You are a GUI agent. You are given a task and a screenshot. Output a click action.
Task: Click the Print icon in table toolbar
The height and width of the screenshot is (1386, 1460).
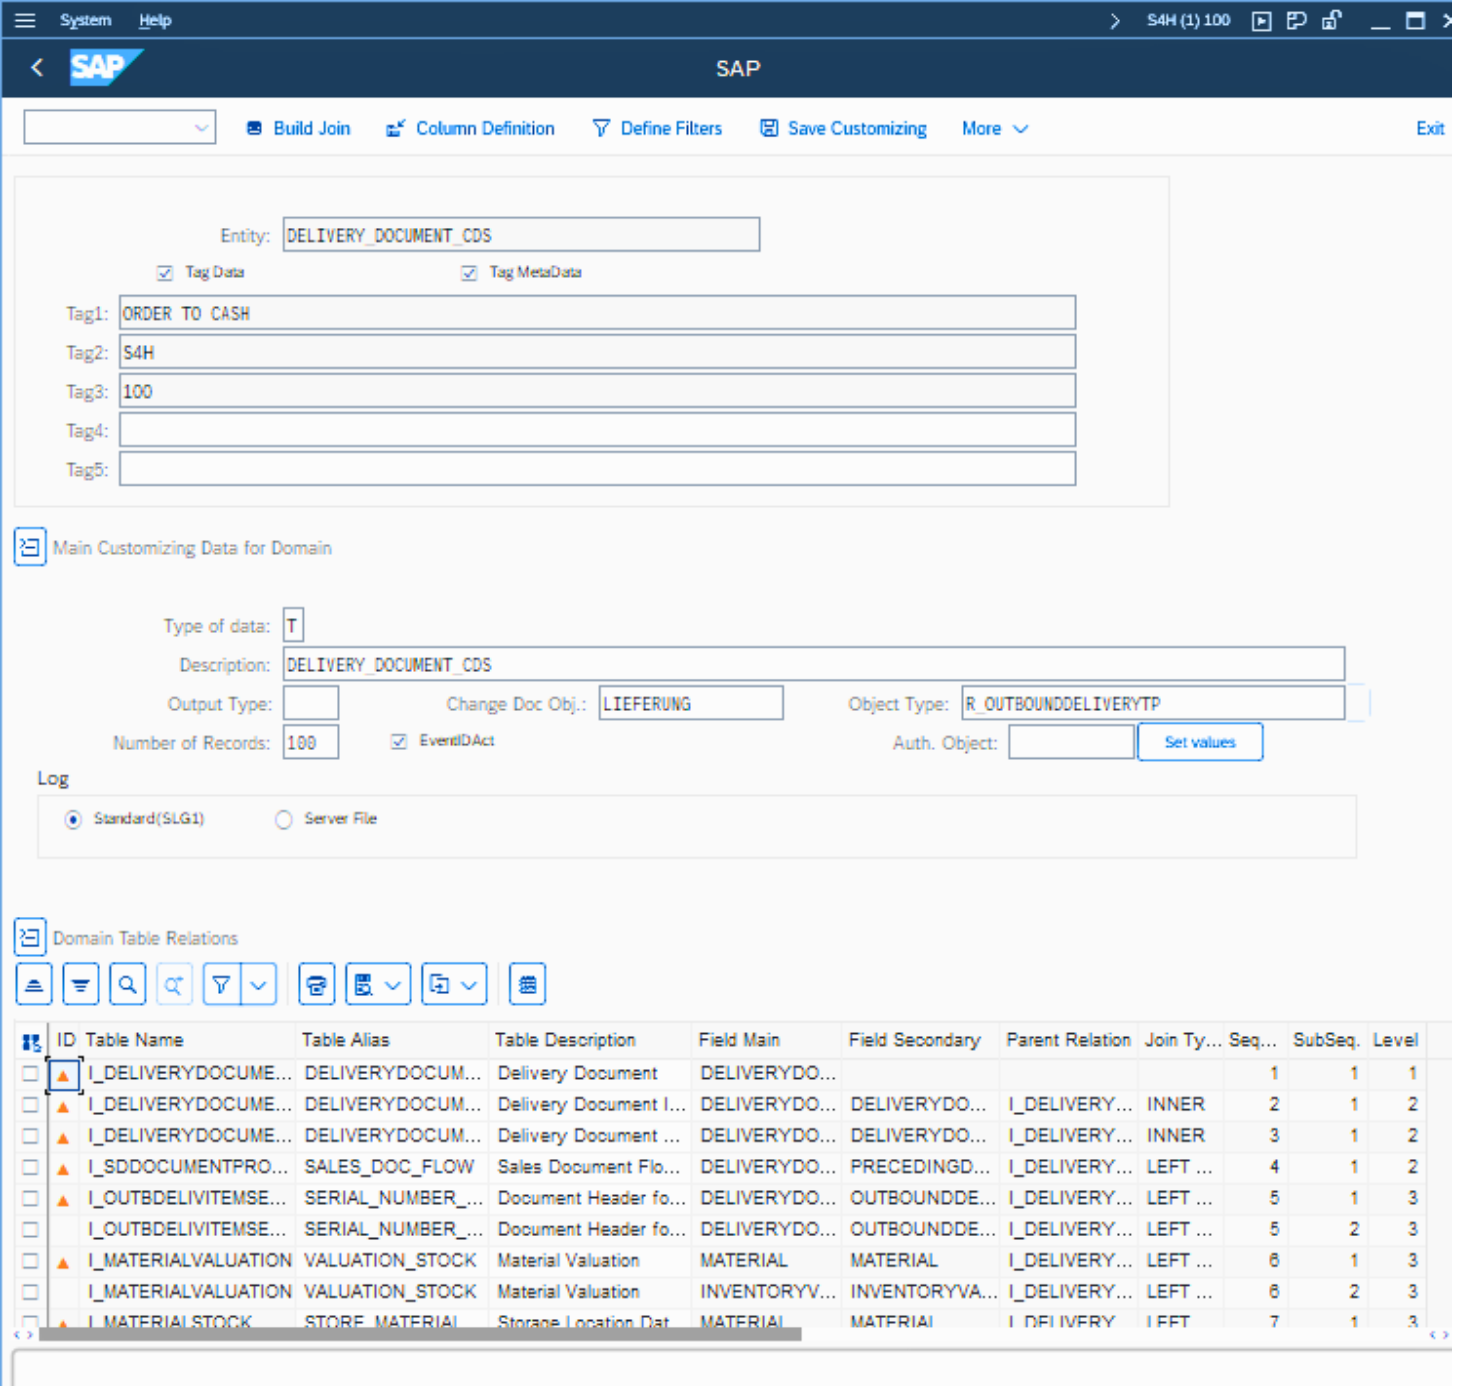pyautogui.click(x=317, y=985)
